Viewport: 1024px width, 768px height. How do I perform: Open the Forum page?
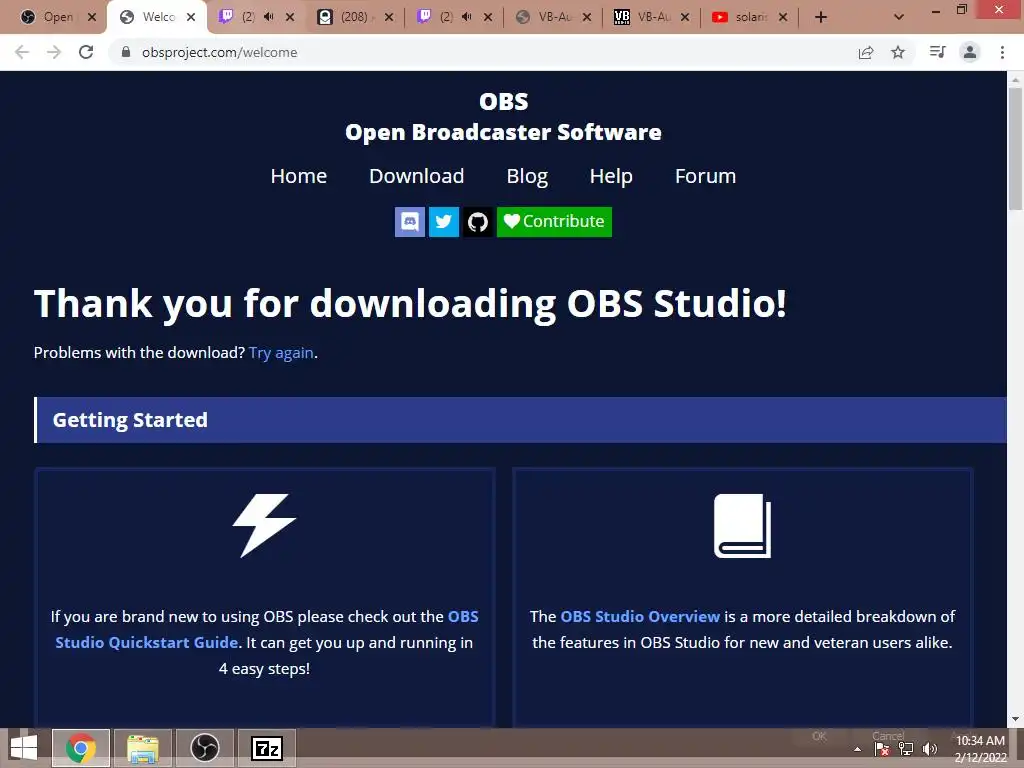pos(705,176)
